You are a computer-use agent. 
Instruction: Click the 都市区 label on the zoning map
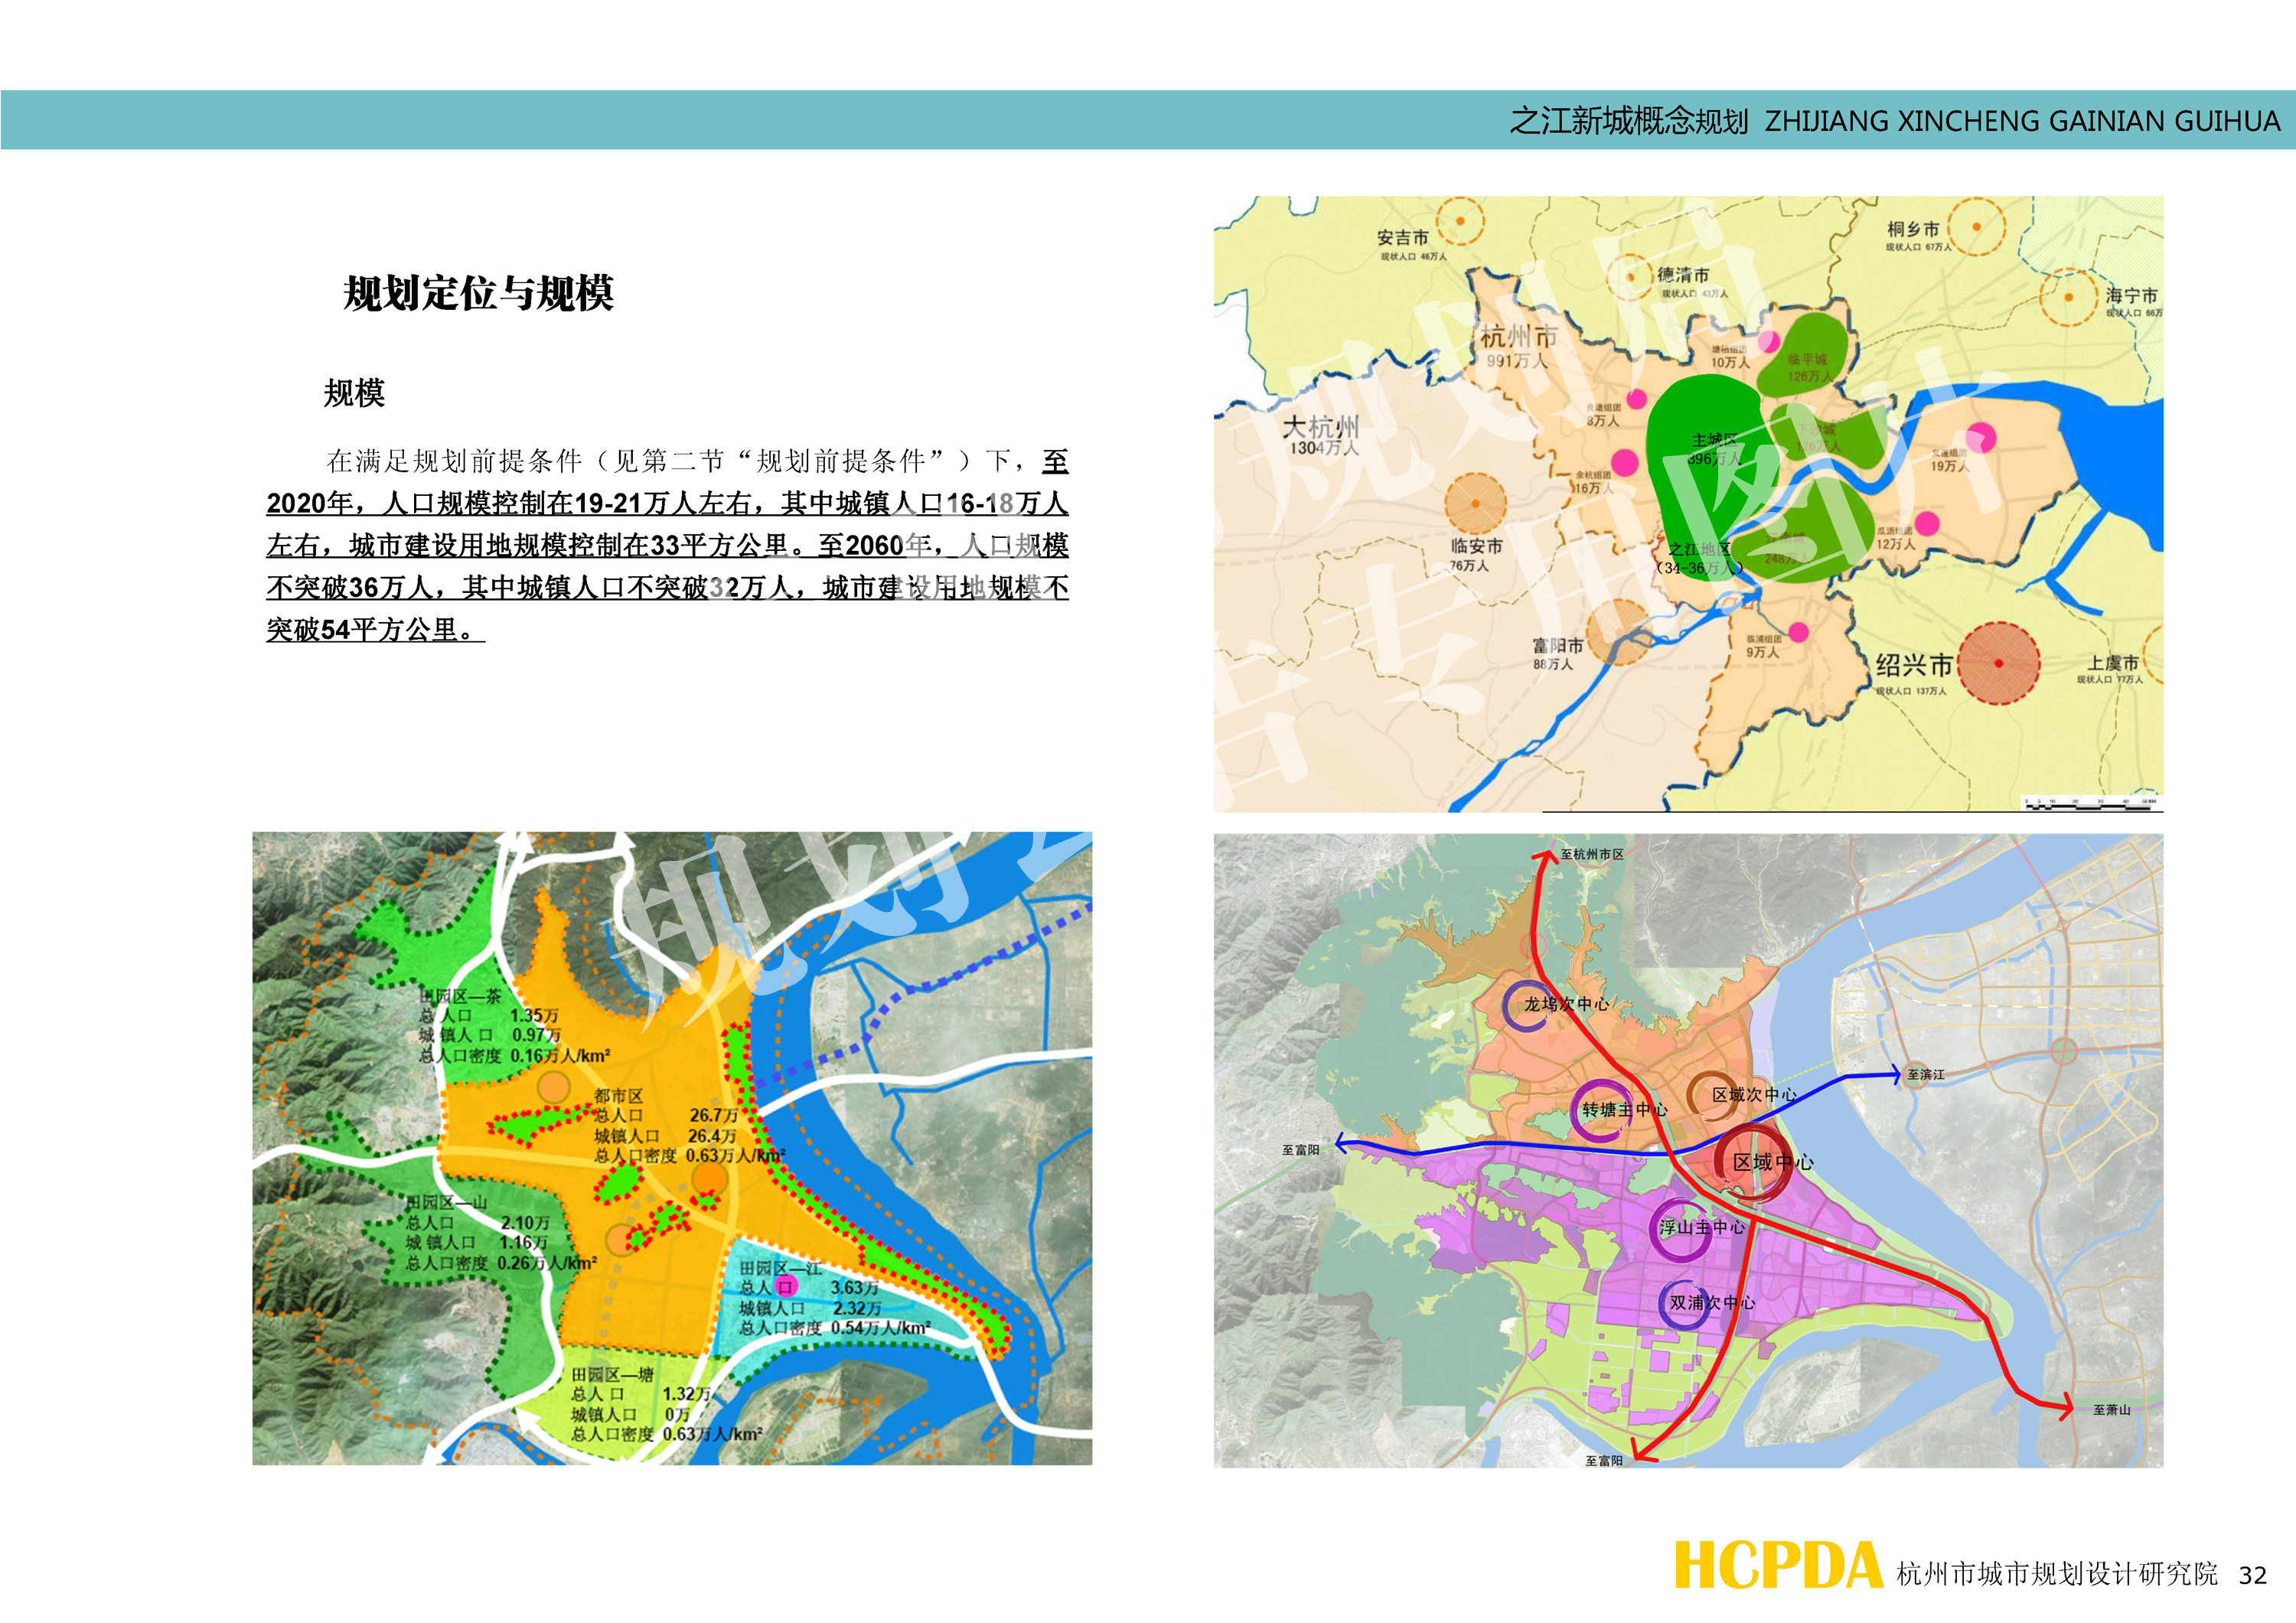[x=619, y=1096]
